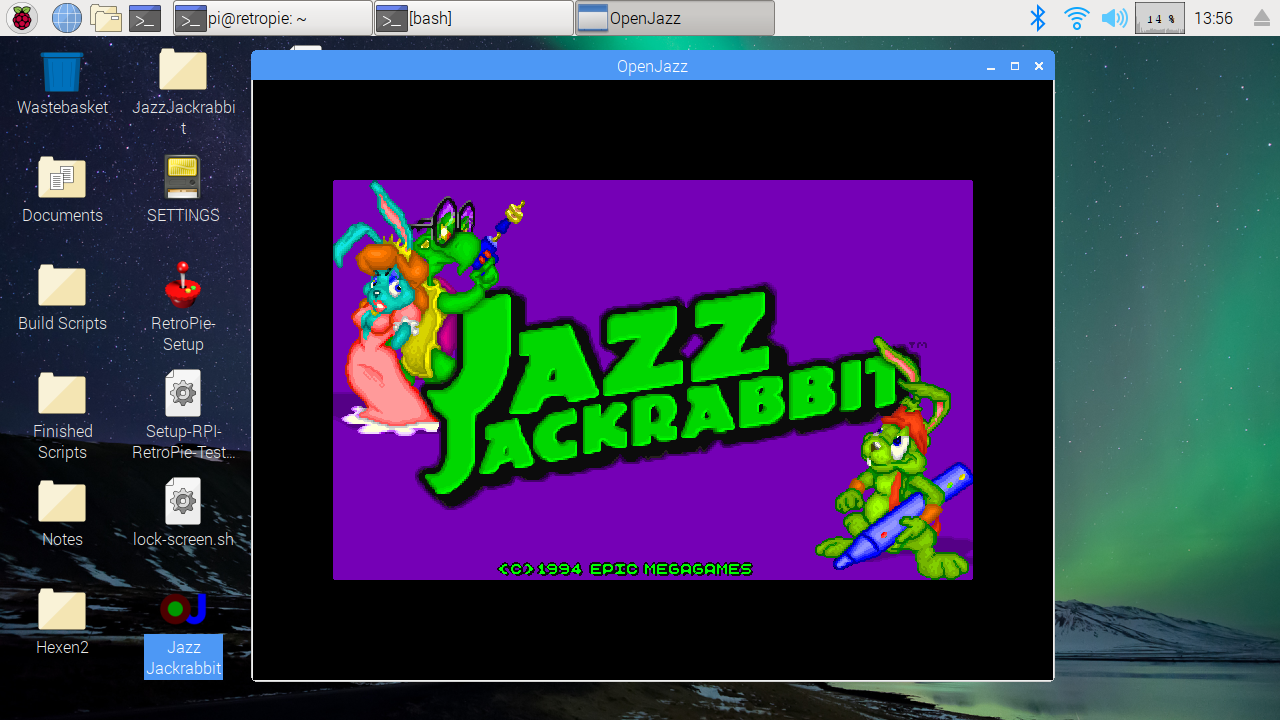The image size is (1280, 720).
Task: Open the Raspberry Pi main menu
Action: tap(22, 18)
